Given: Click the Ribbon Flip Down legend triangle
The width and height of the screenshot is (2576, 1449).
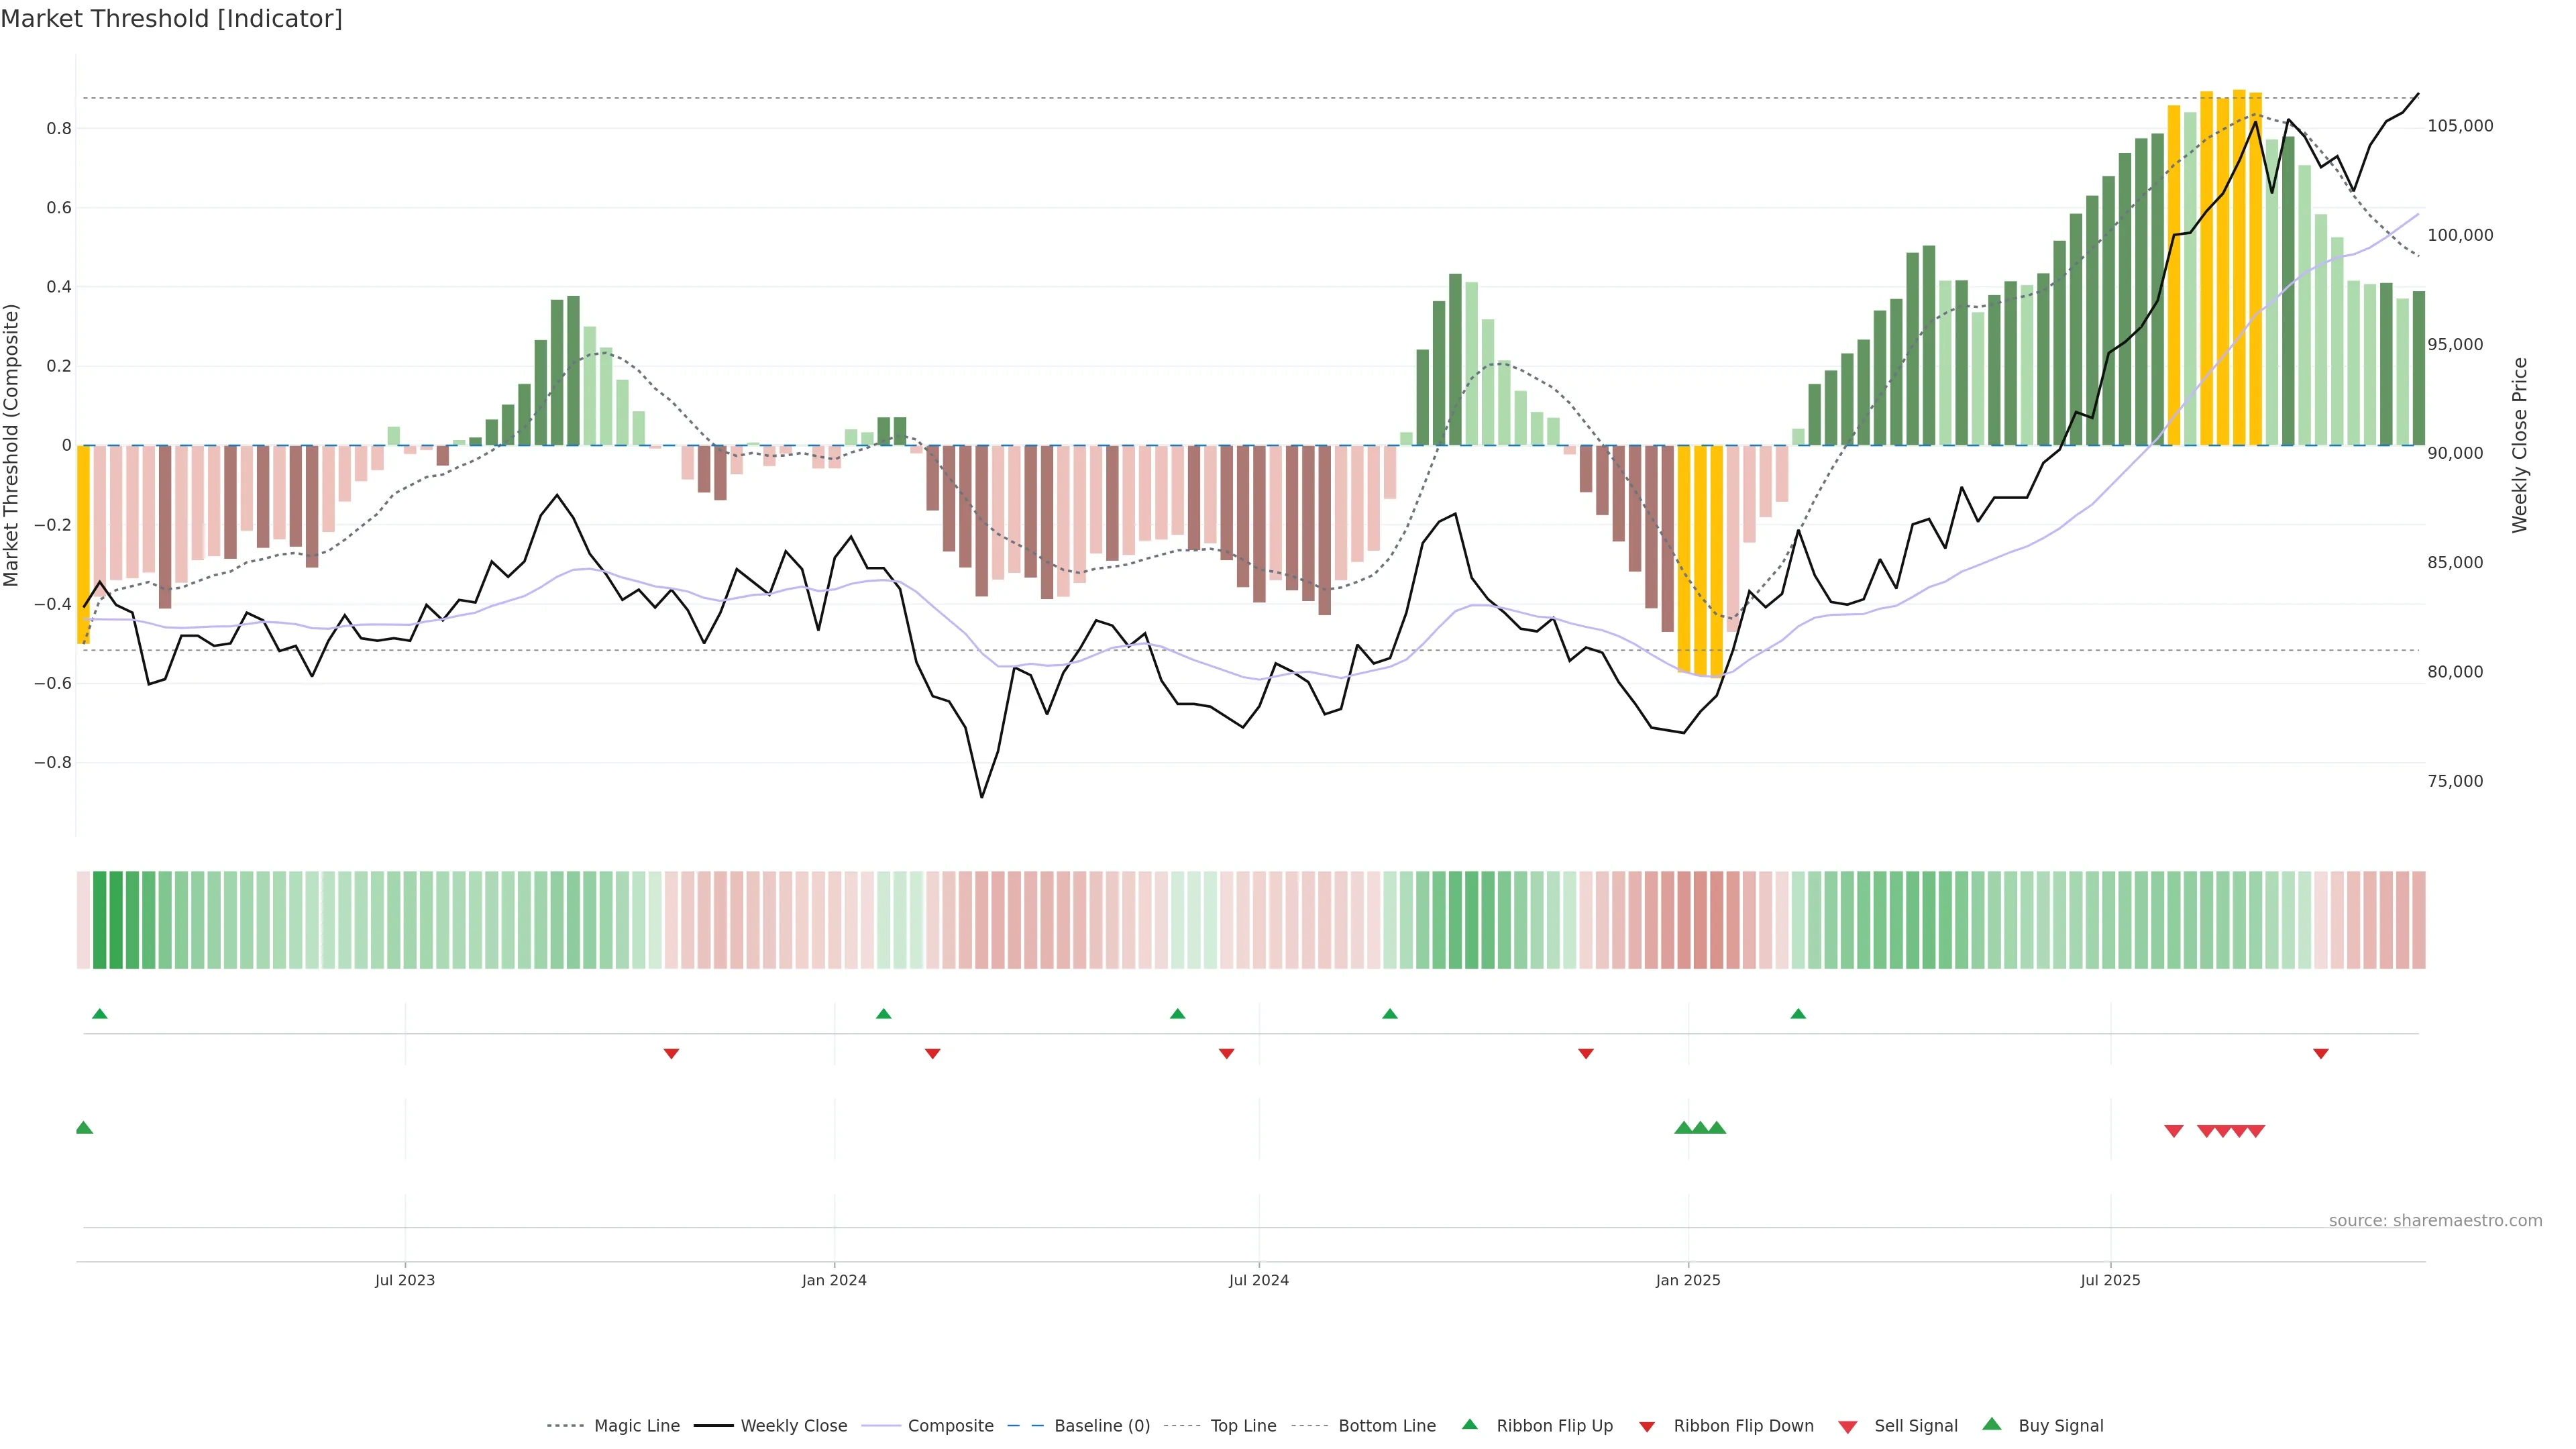Looking at the screenshot, I should [1647, 1426].
